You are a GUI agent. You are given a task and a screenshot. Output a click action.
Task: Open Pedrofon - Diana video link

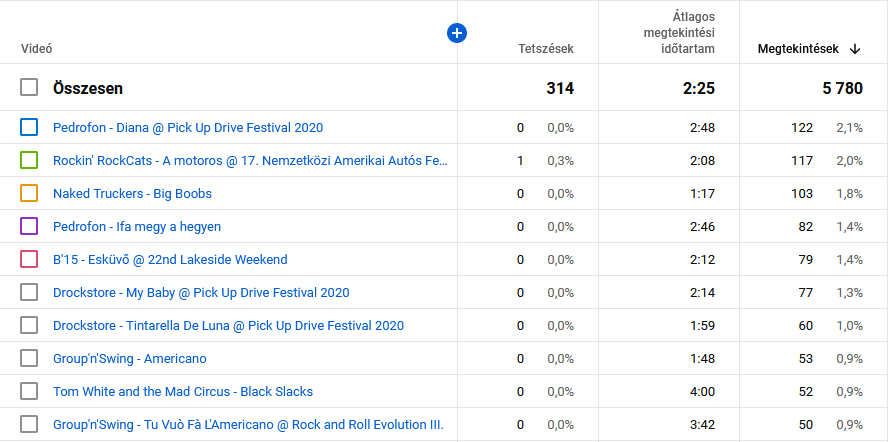(188, 127)
